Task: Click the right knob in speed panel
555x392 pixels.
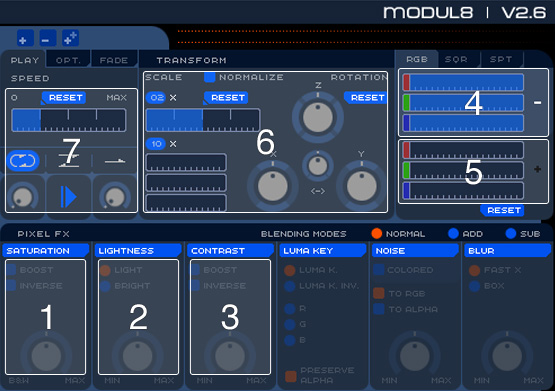Action: (115, 197)
